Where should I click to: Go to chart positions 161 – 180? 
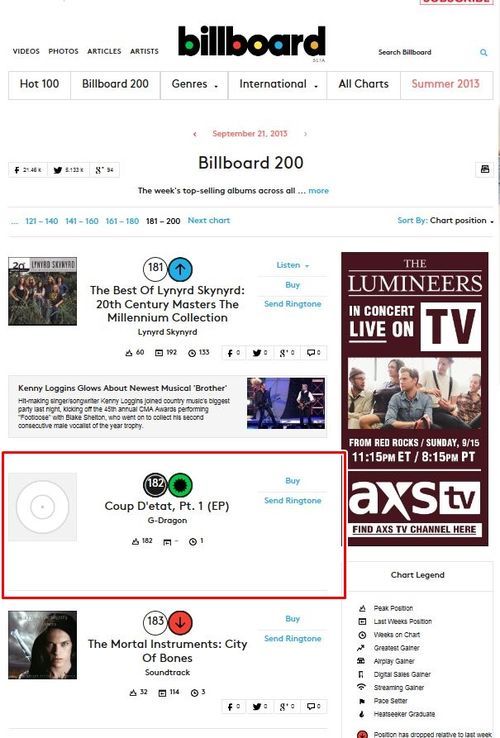point(122,221)
